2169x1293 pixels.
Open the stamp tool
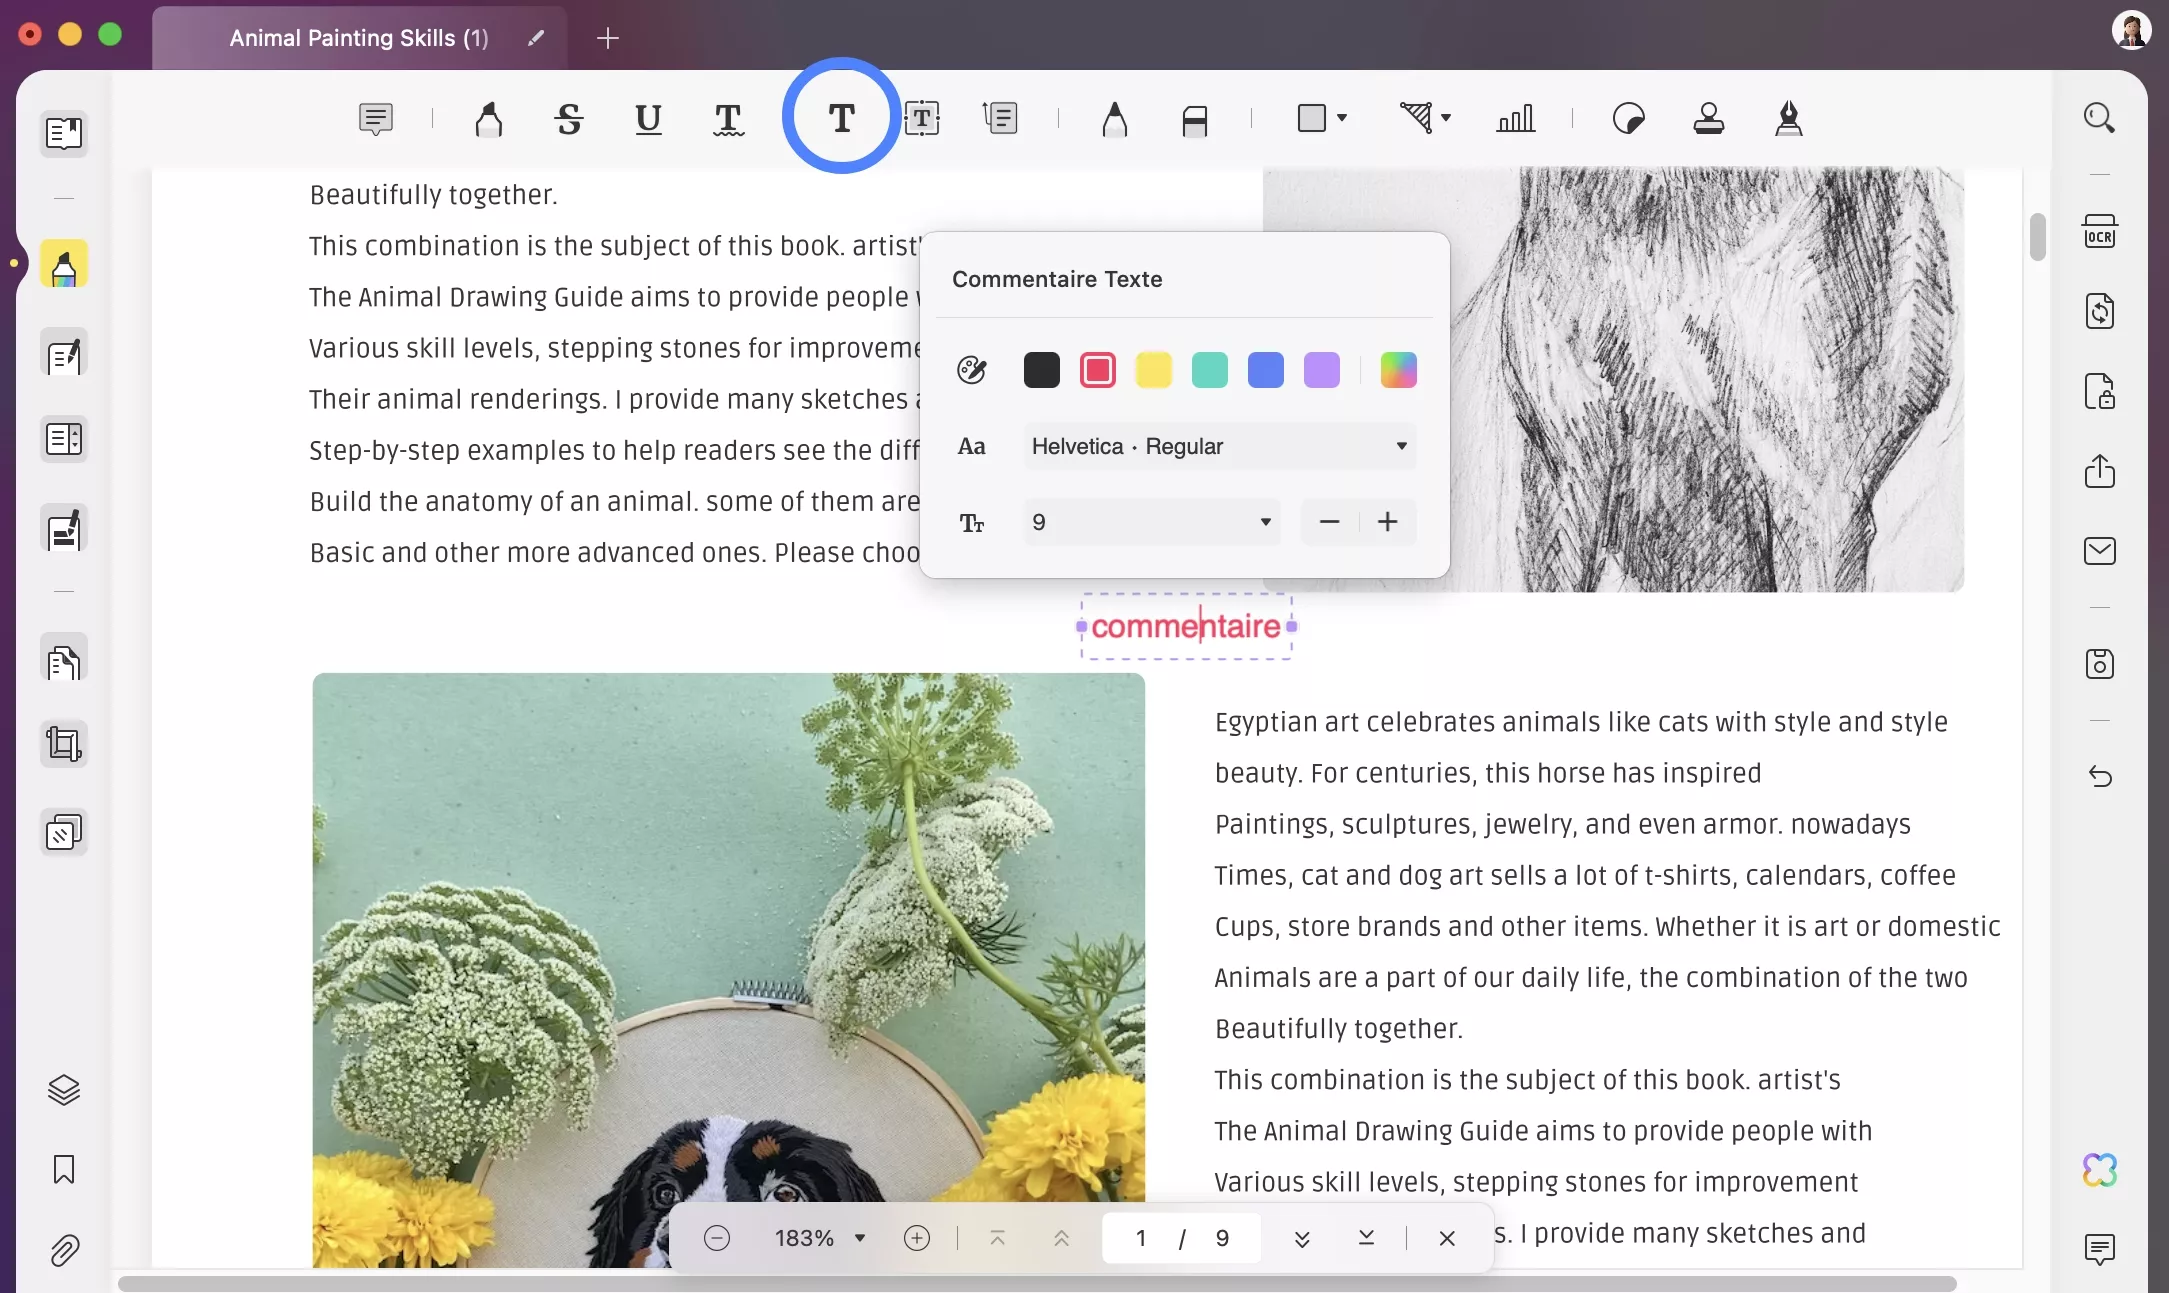tap(1709, 119)
